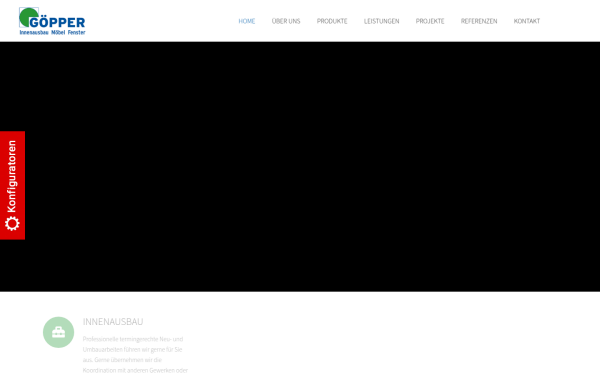Click the gear icon on the Konfiguratoren tab

pos(12,223)
